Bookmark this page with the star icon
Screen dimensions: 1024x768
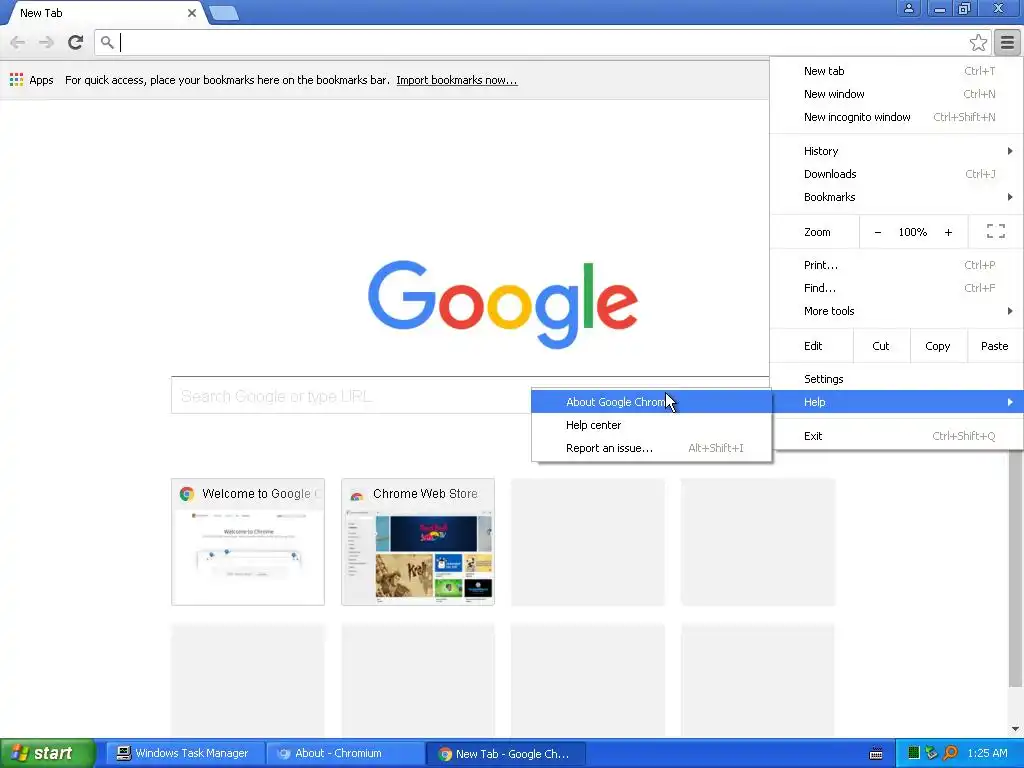[x=978, y=43]
